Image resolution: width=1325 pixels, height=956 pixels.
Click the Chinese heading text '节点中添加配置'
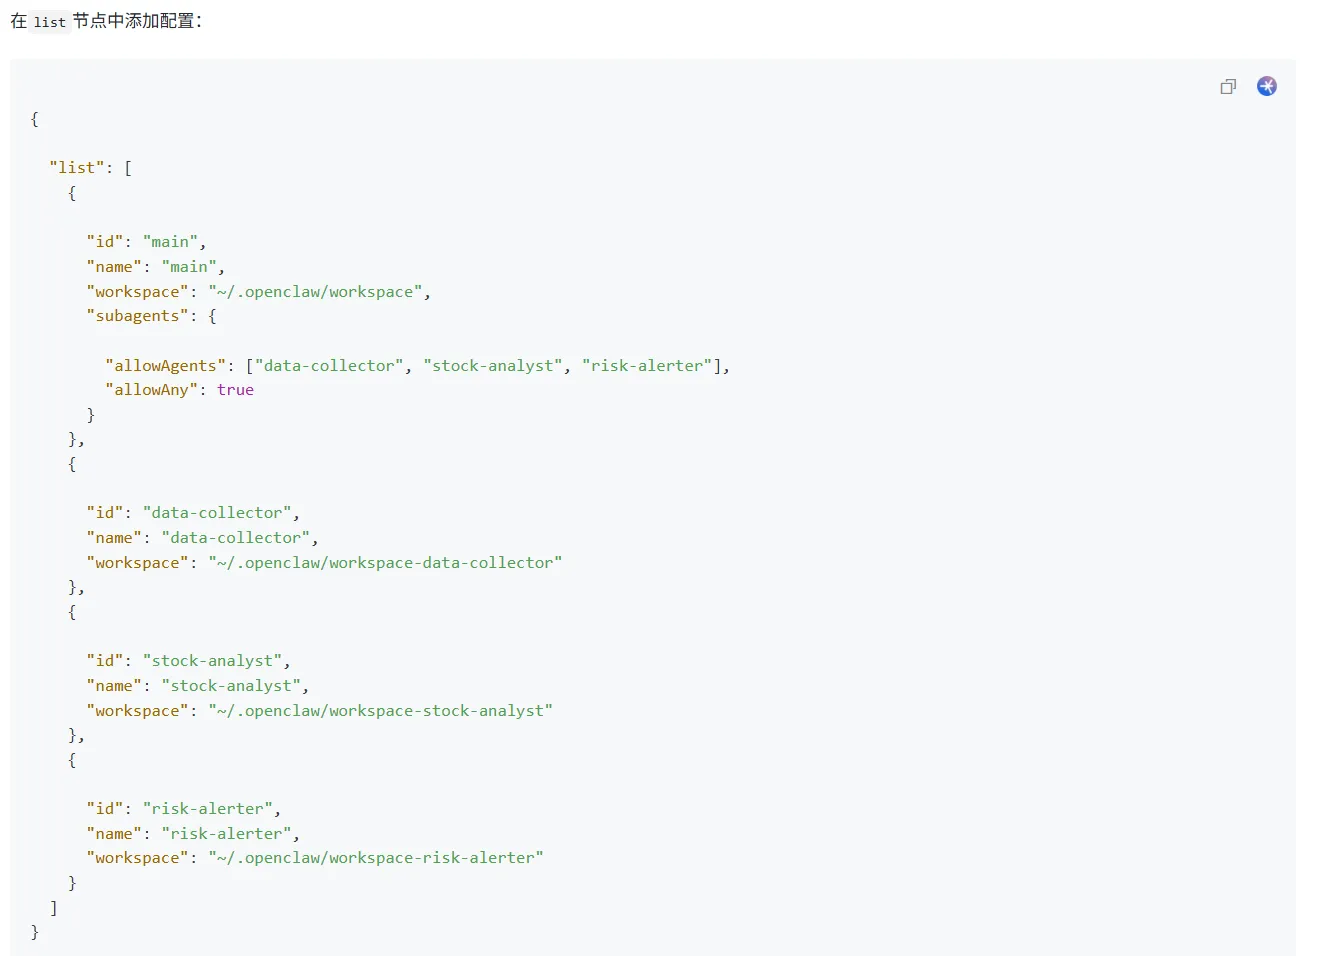tap(135, 21)
